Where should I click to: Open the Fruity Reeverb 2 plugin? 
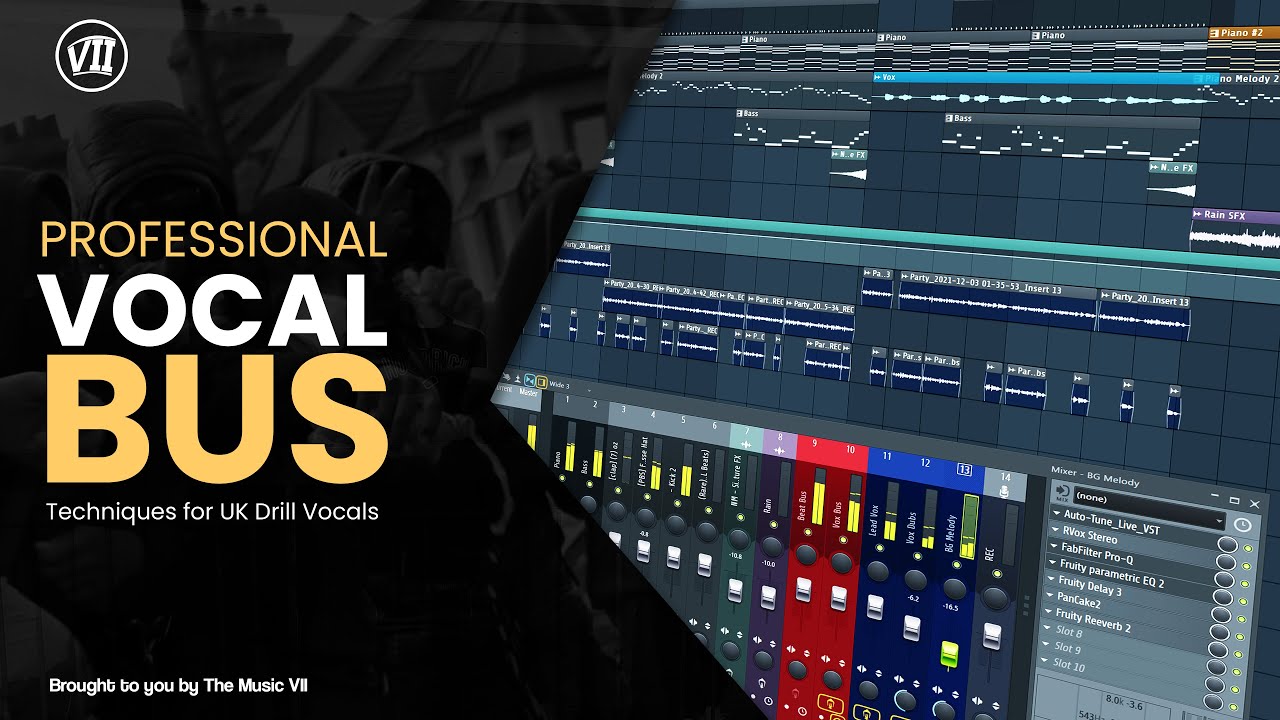pos(1093,622)
